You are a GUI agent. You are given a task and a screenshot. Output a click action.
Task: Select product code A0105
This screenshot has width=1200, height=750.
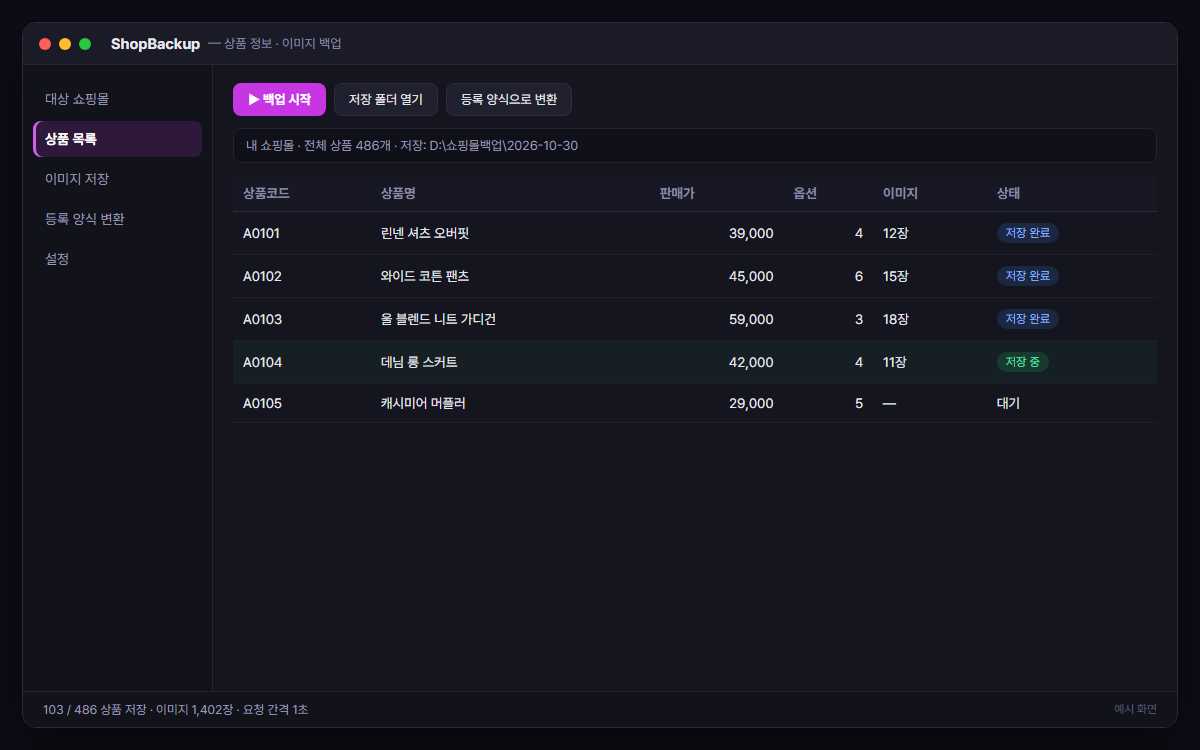click(262, 403)
